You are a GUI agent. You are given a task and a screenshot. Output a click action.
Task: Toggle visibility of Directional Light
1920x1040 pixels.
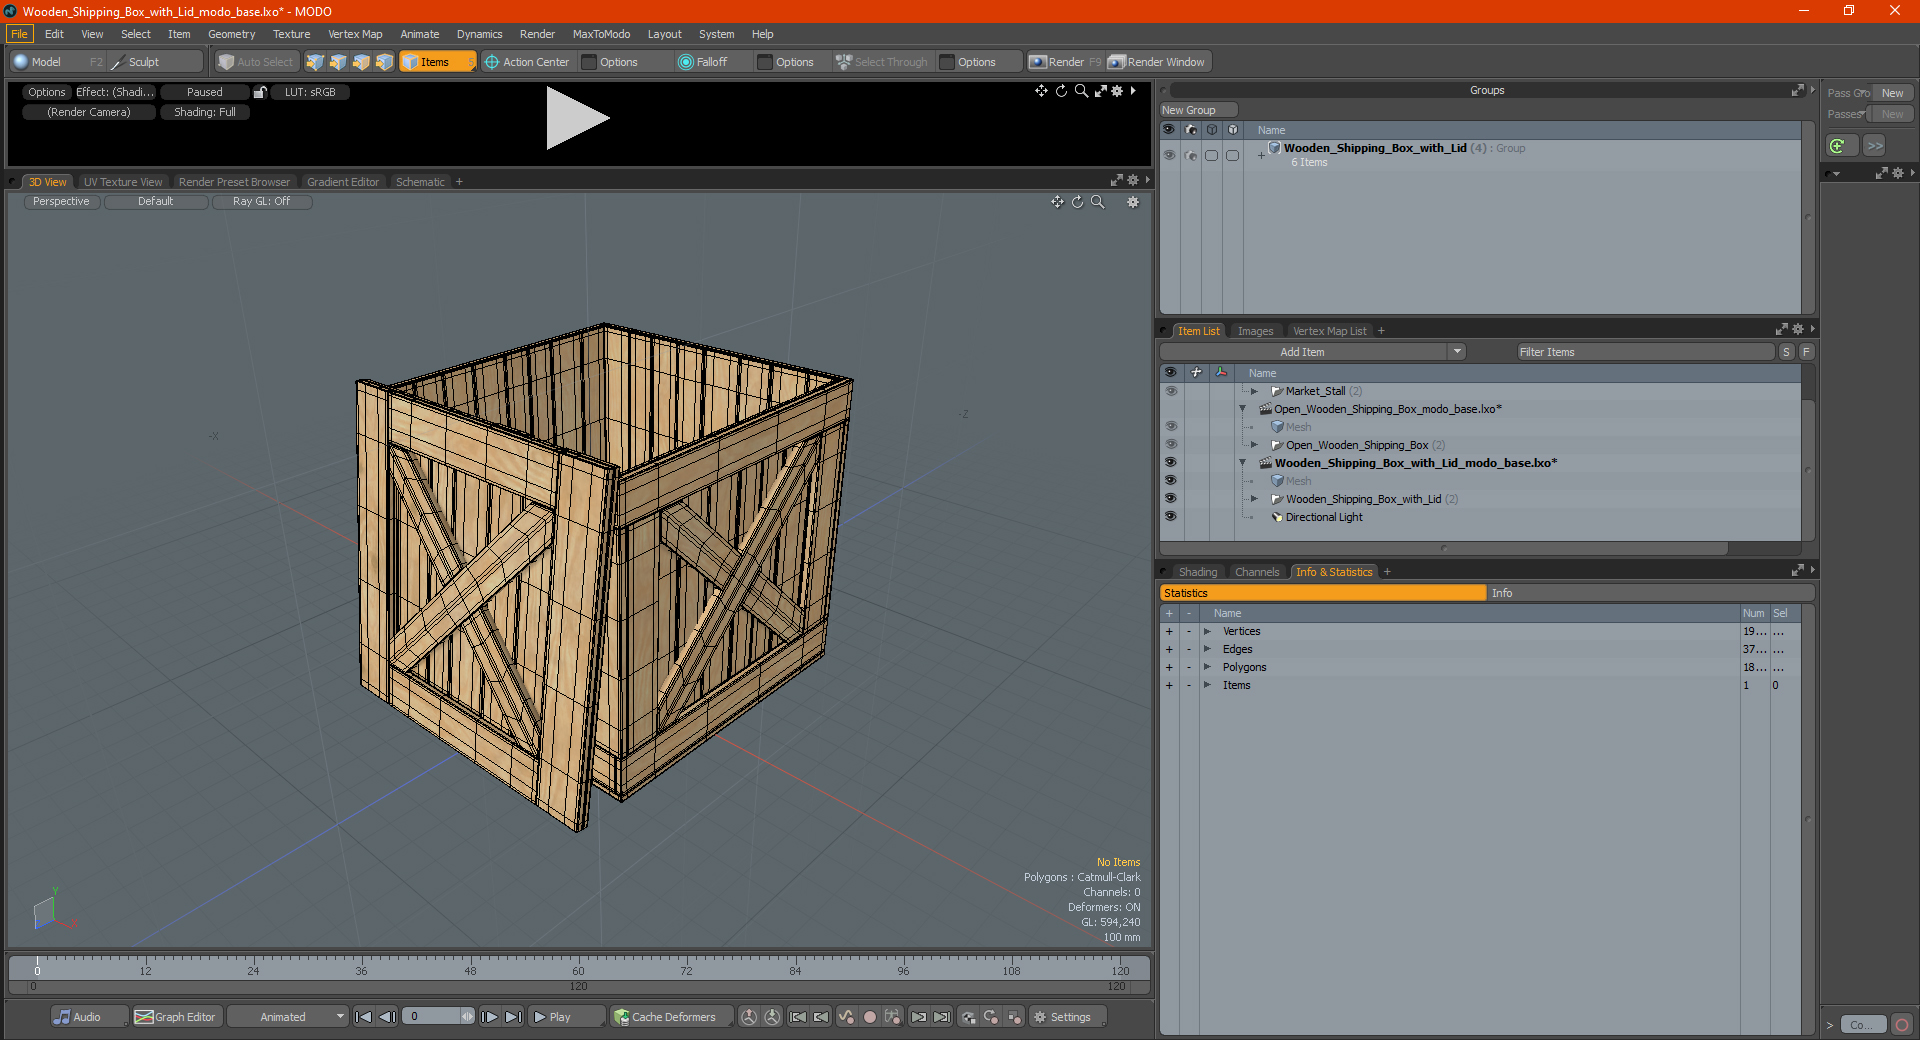pyautogui.click(x=1171, y=517)
